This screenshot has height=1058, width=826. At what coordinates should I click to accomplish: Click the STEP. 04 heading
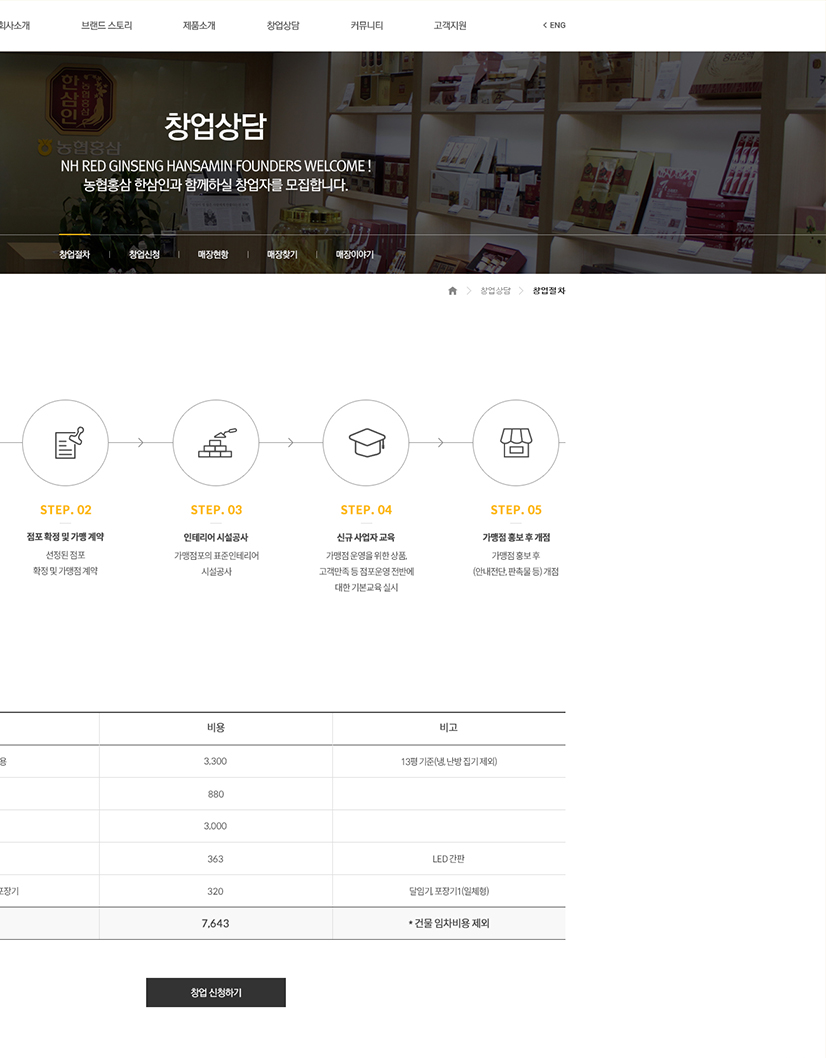366,510
